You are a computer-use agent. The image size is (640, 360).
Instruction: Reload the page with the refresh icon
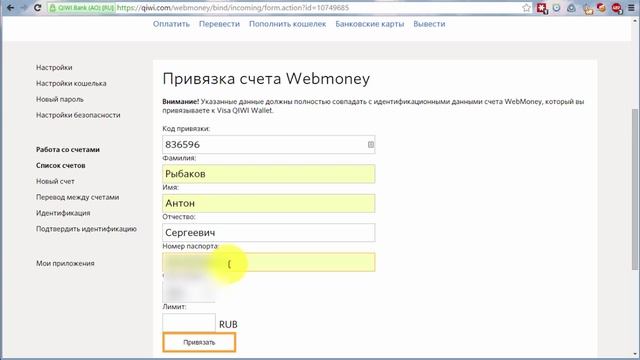[38, 8]
